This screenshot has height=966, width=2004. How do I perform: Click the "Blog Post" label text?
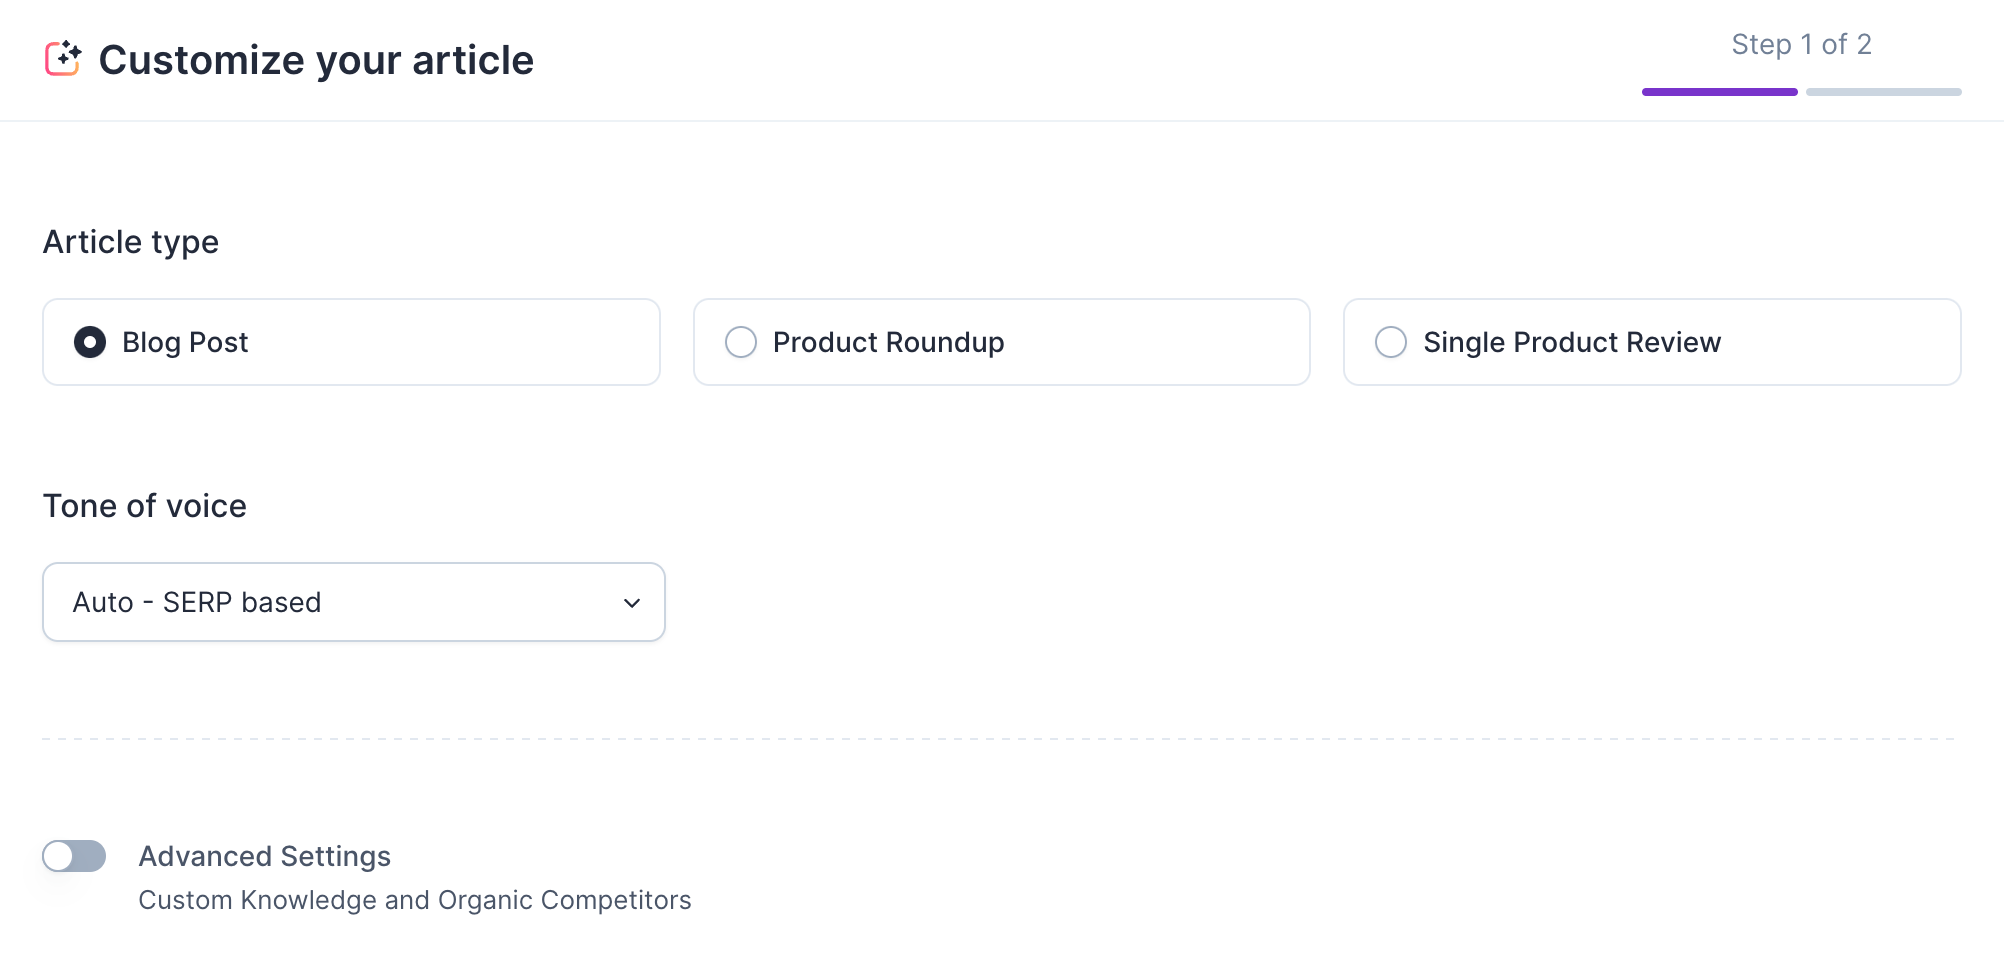pyautogui.click(x=185, y=342)
